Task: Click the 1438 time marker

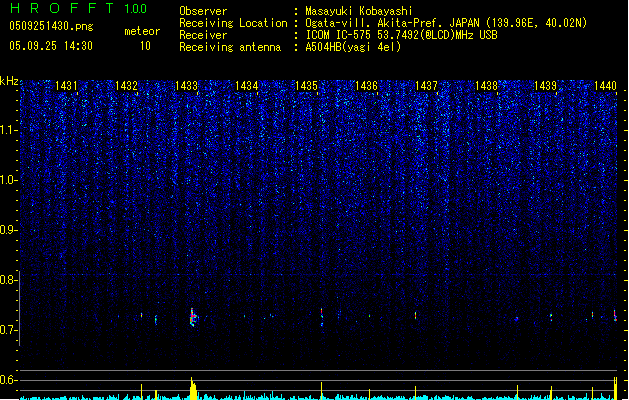Action: [x=486, y=86]
